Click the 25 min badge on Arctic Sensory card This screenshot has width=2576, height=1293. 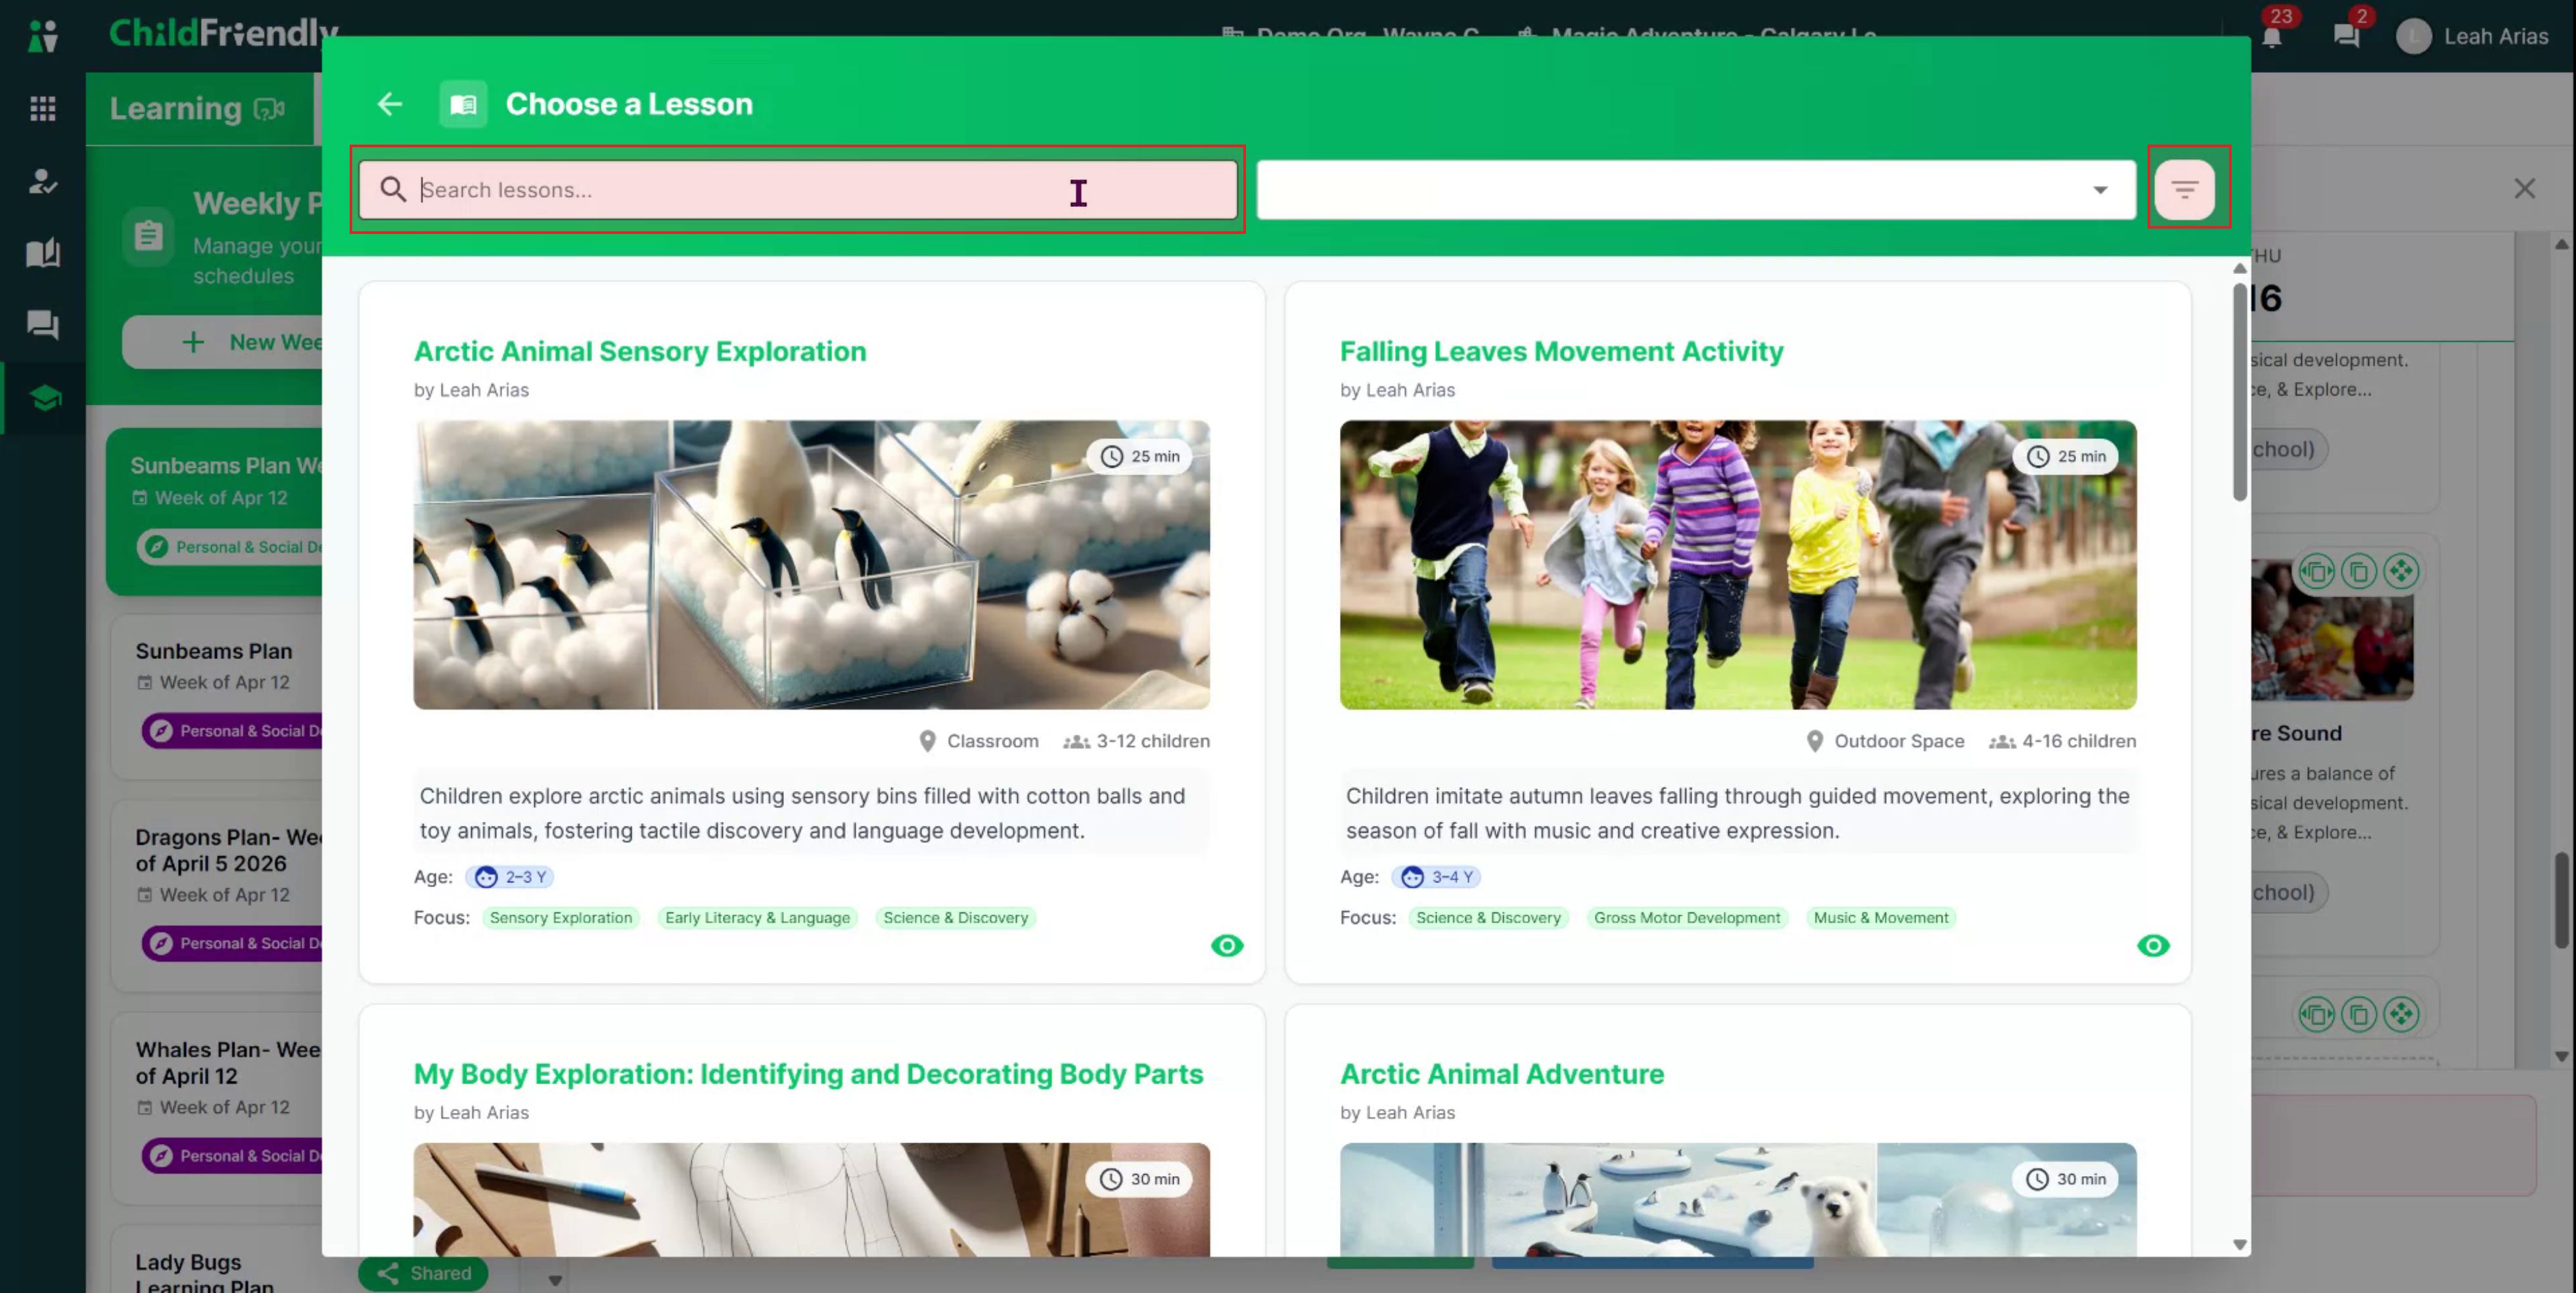click(1140, 456)
